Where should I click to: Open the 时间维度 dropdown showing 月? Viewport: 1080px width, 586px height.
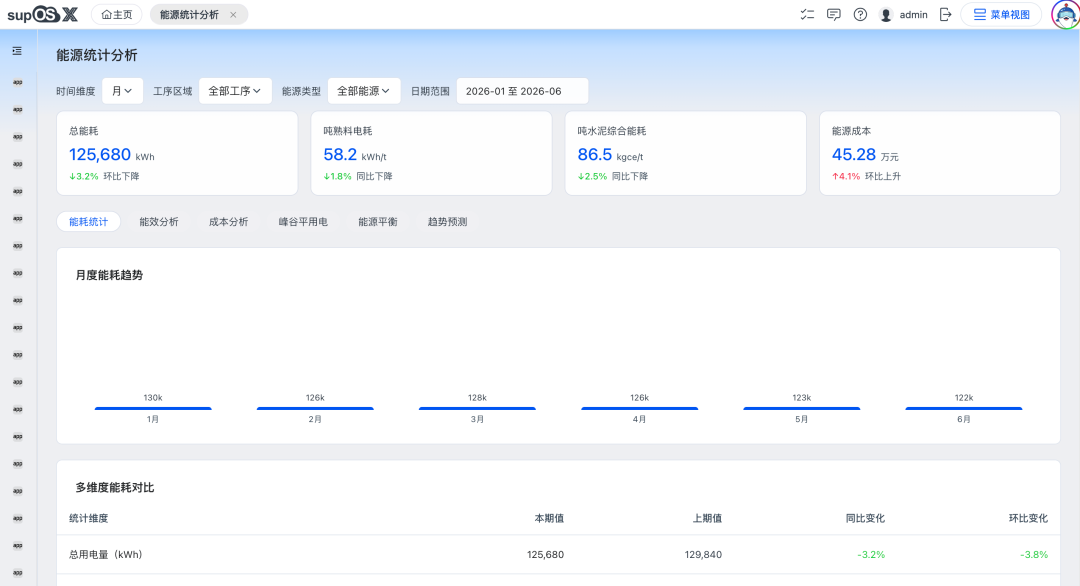pos(123,91)
